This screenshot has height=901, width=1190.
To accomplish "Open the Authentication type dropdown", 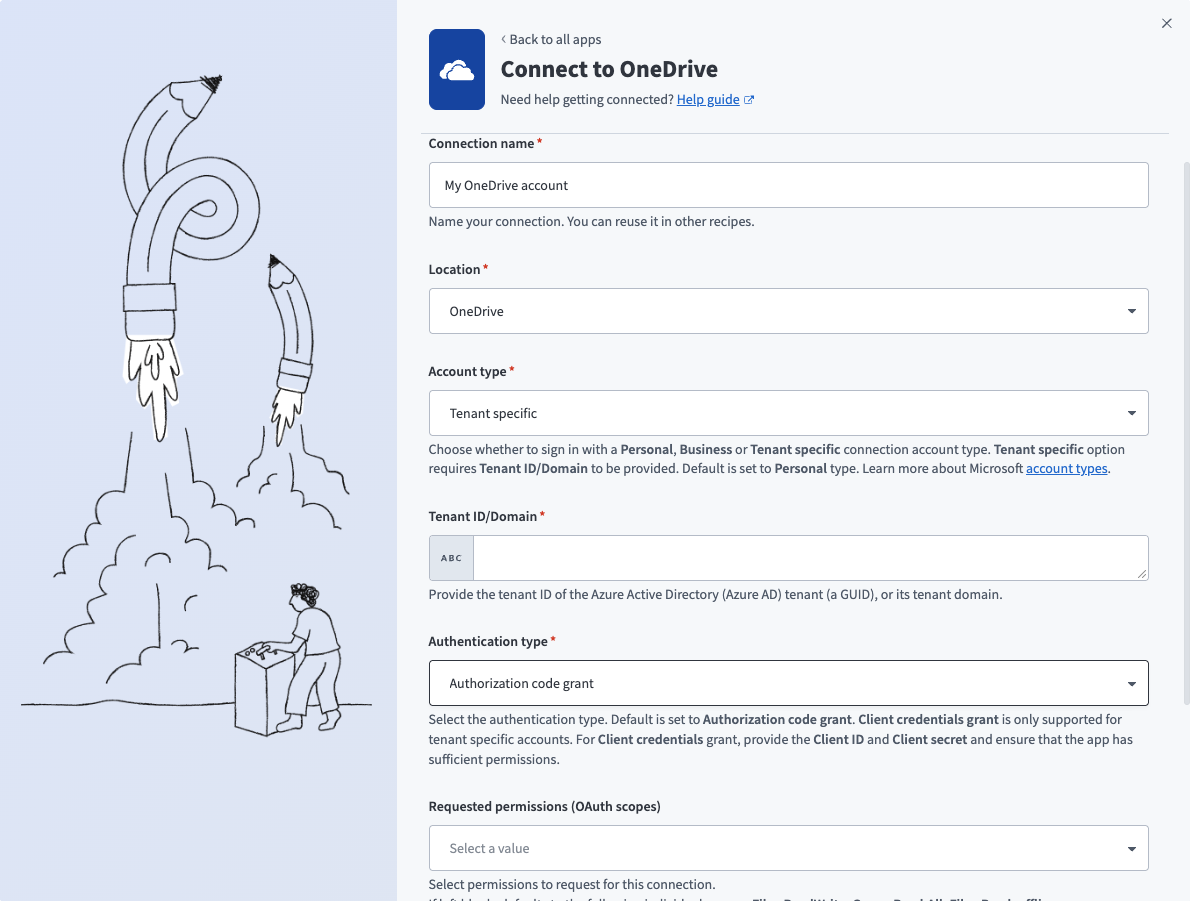I will [x=789, y=683].
